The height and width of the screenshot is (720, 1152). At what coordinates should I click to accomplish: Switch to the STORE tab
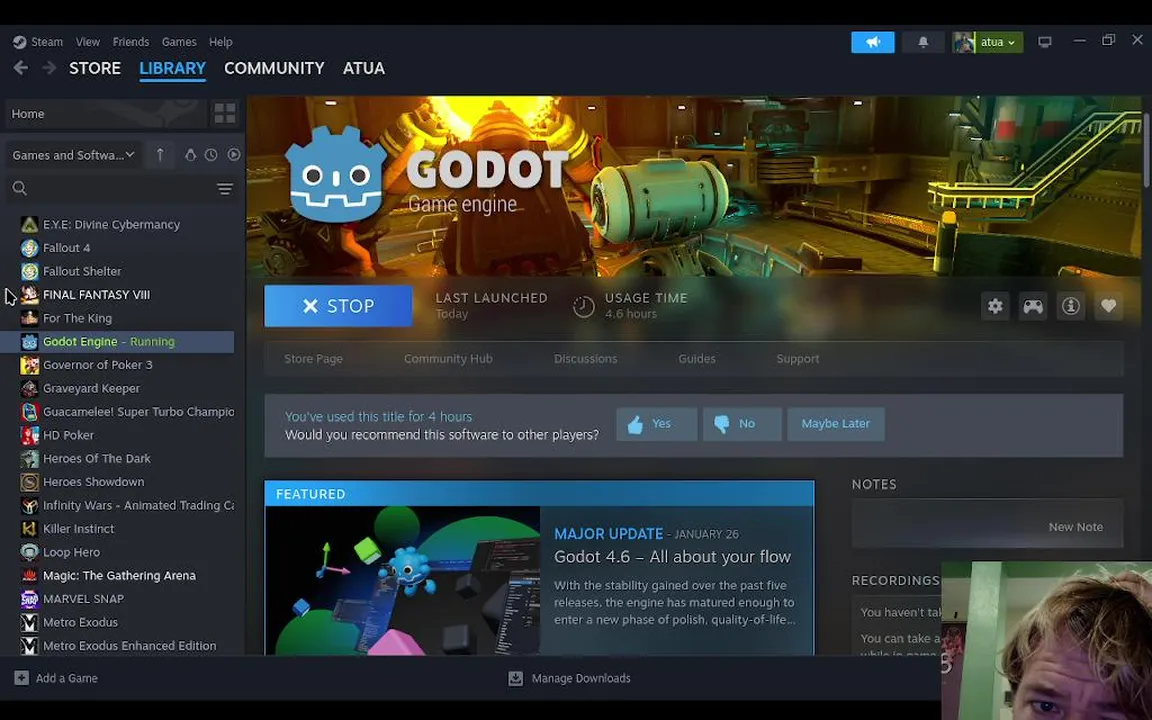click(95, 68)
